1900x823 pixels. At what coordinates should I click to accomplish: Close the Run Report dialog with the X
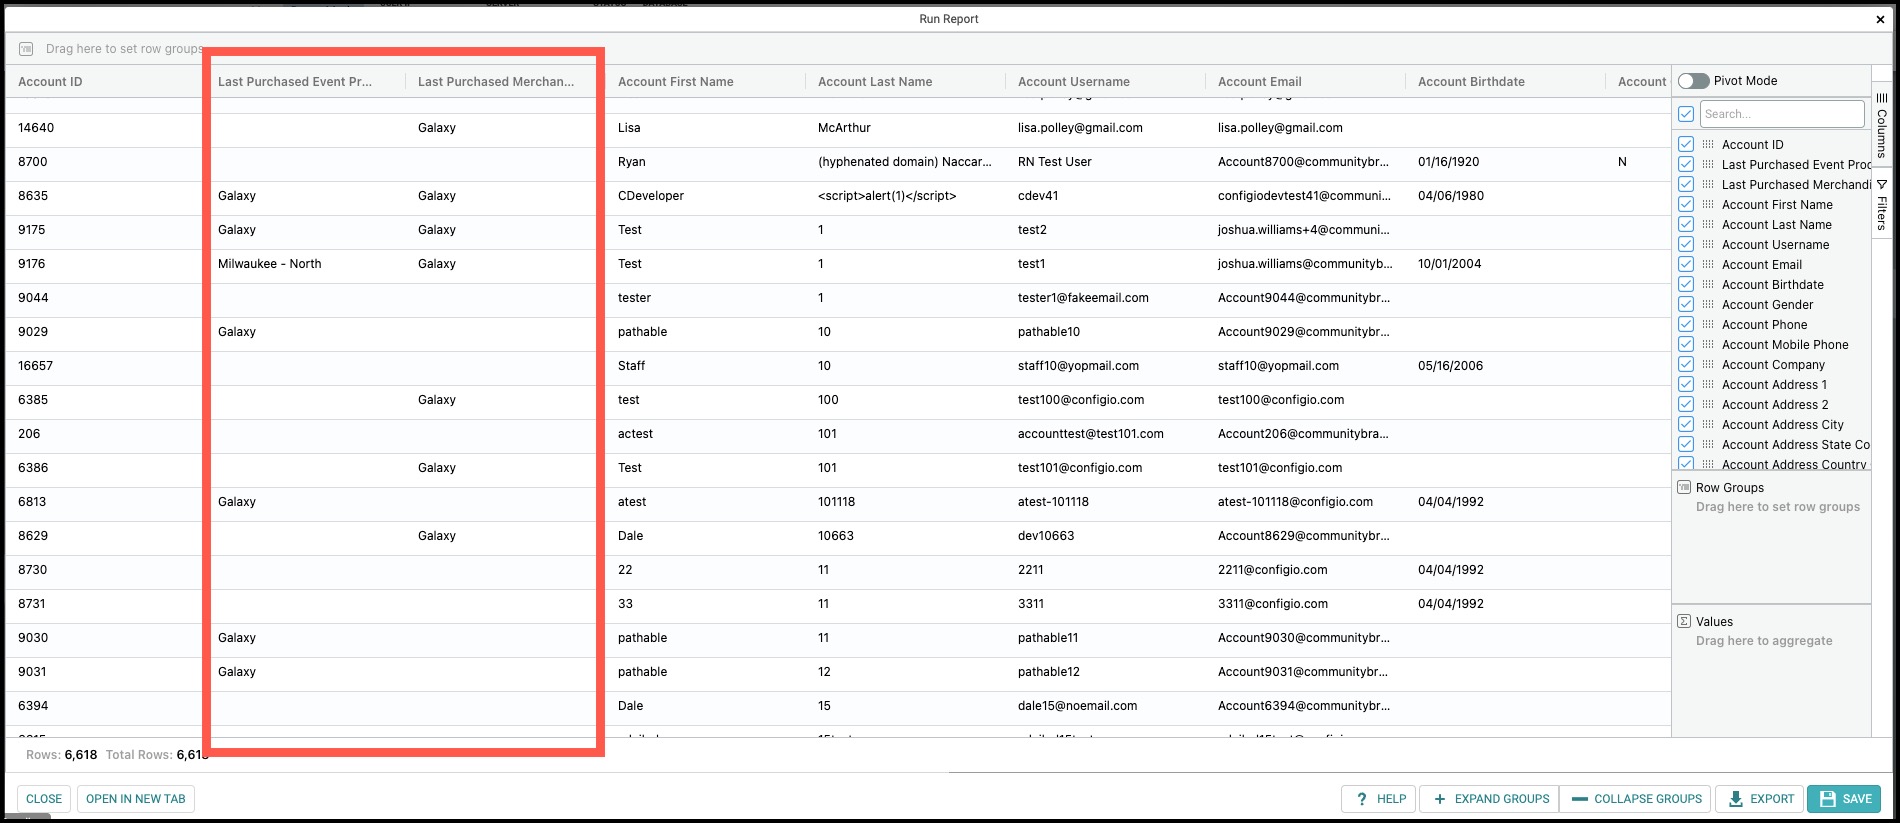coord(1880,19)
